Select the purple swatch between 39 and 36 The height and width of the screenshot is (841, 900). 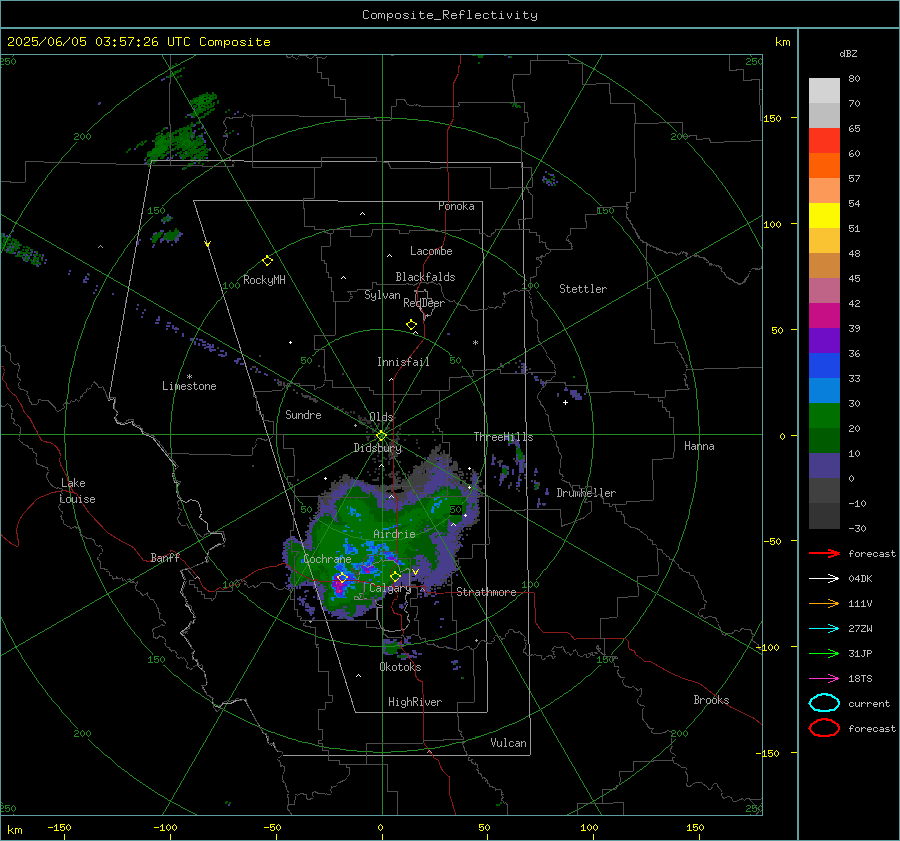(x=824, y=341)
